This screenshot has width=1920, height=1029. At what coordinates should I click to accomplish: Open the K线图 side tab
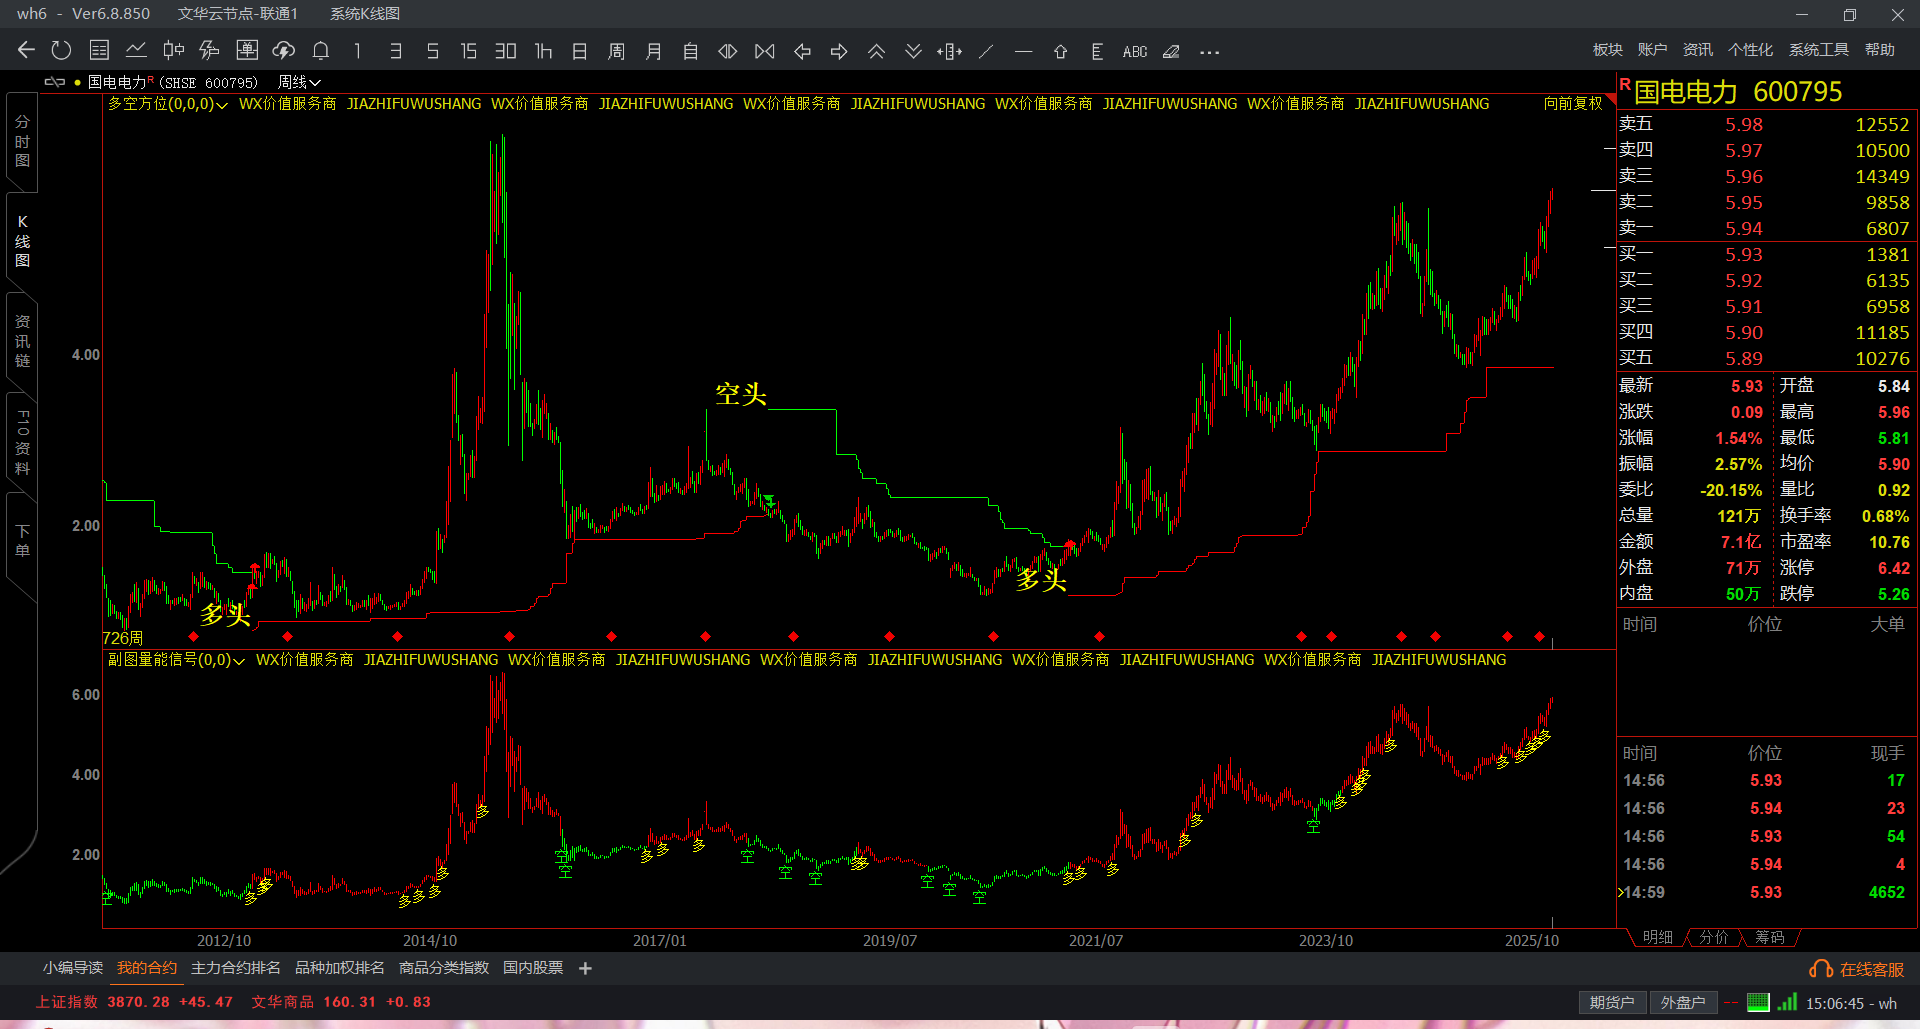tap(22, 242)
